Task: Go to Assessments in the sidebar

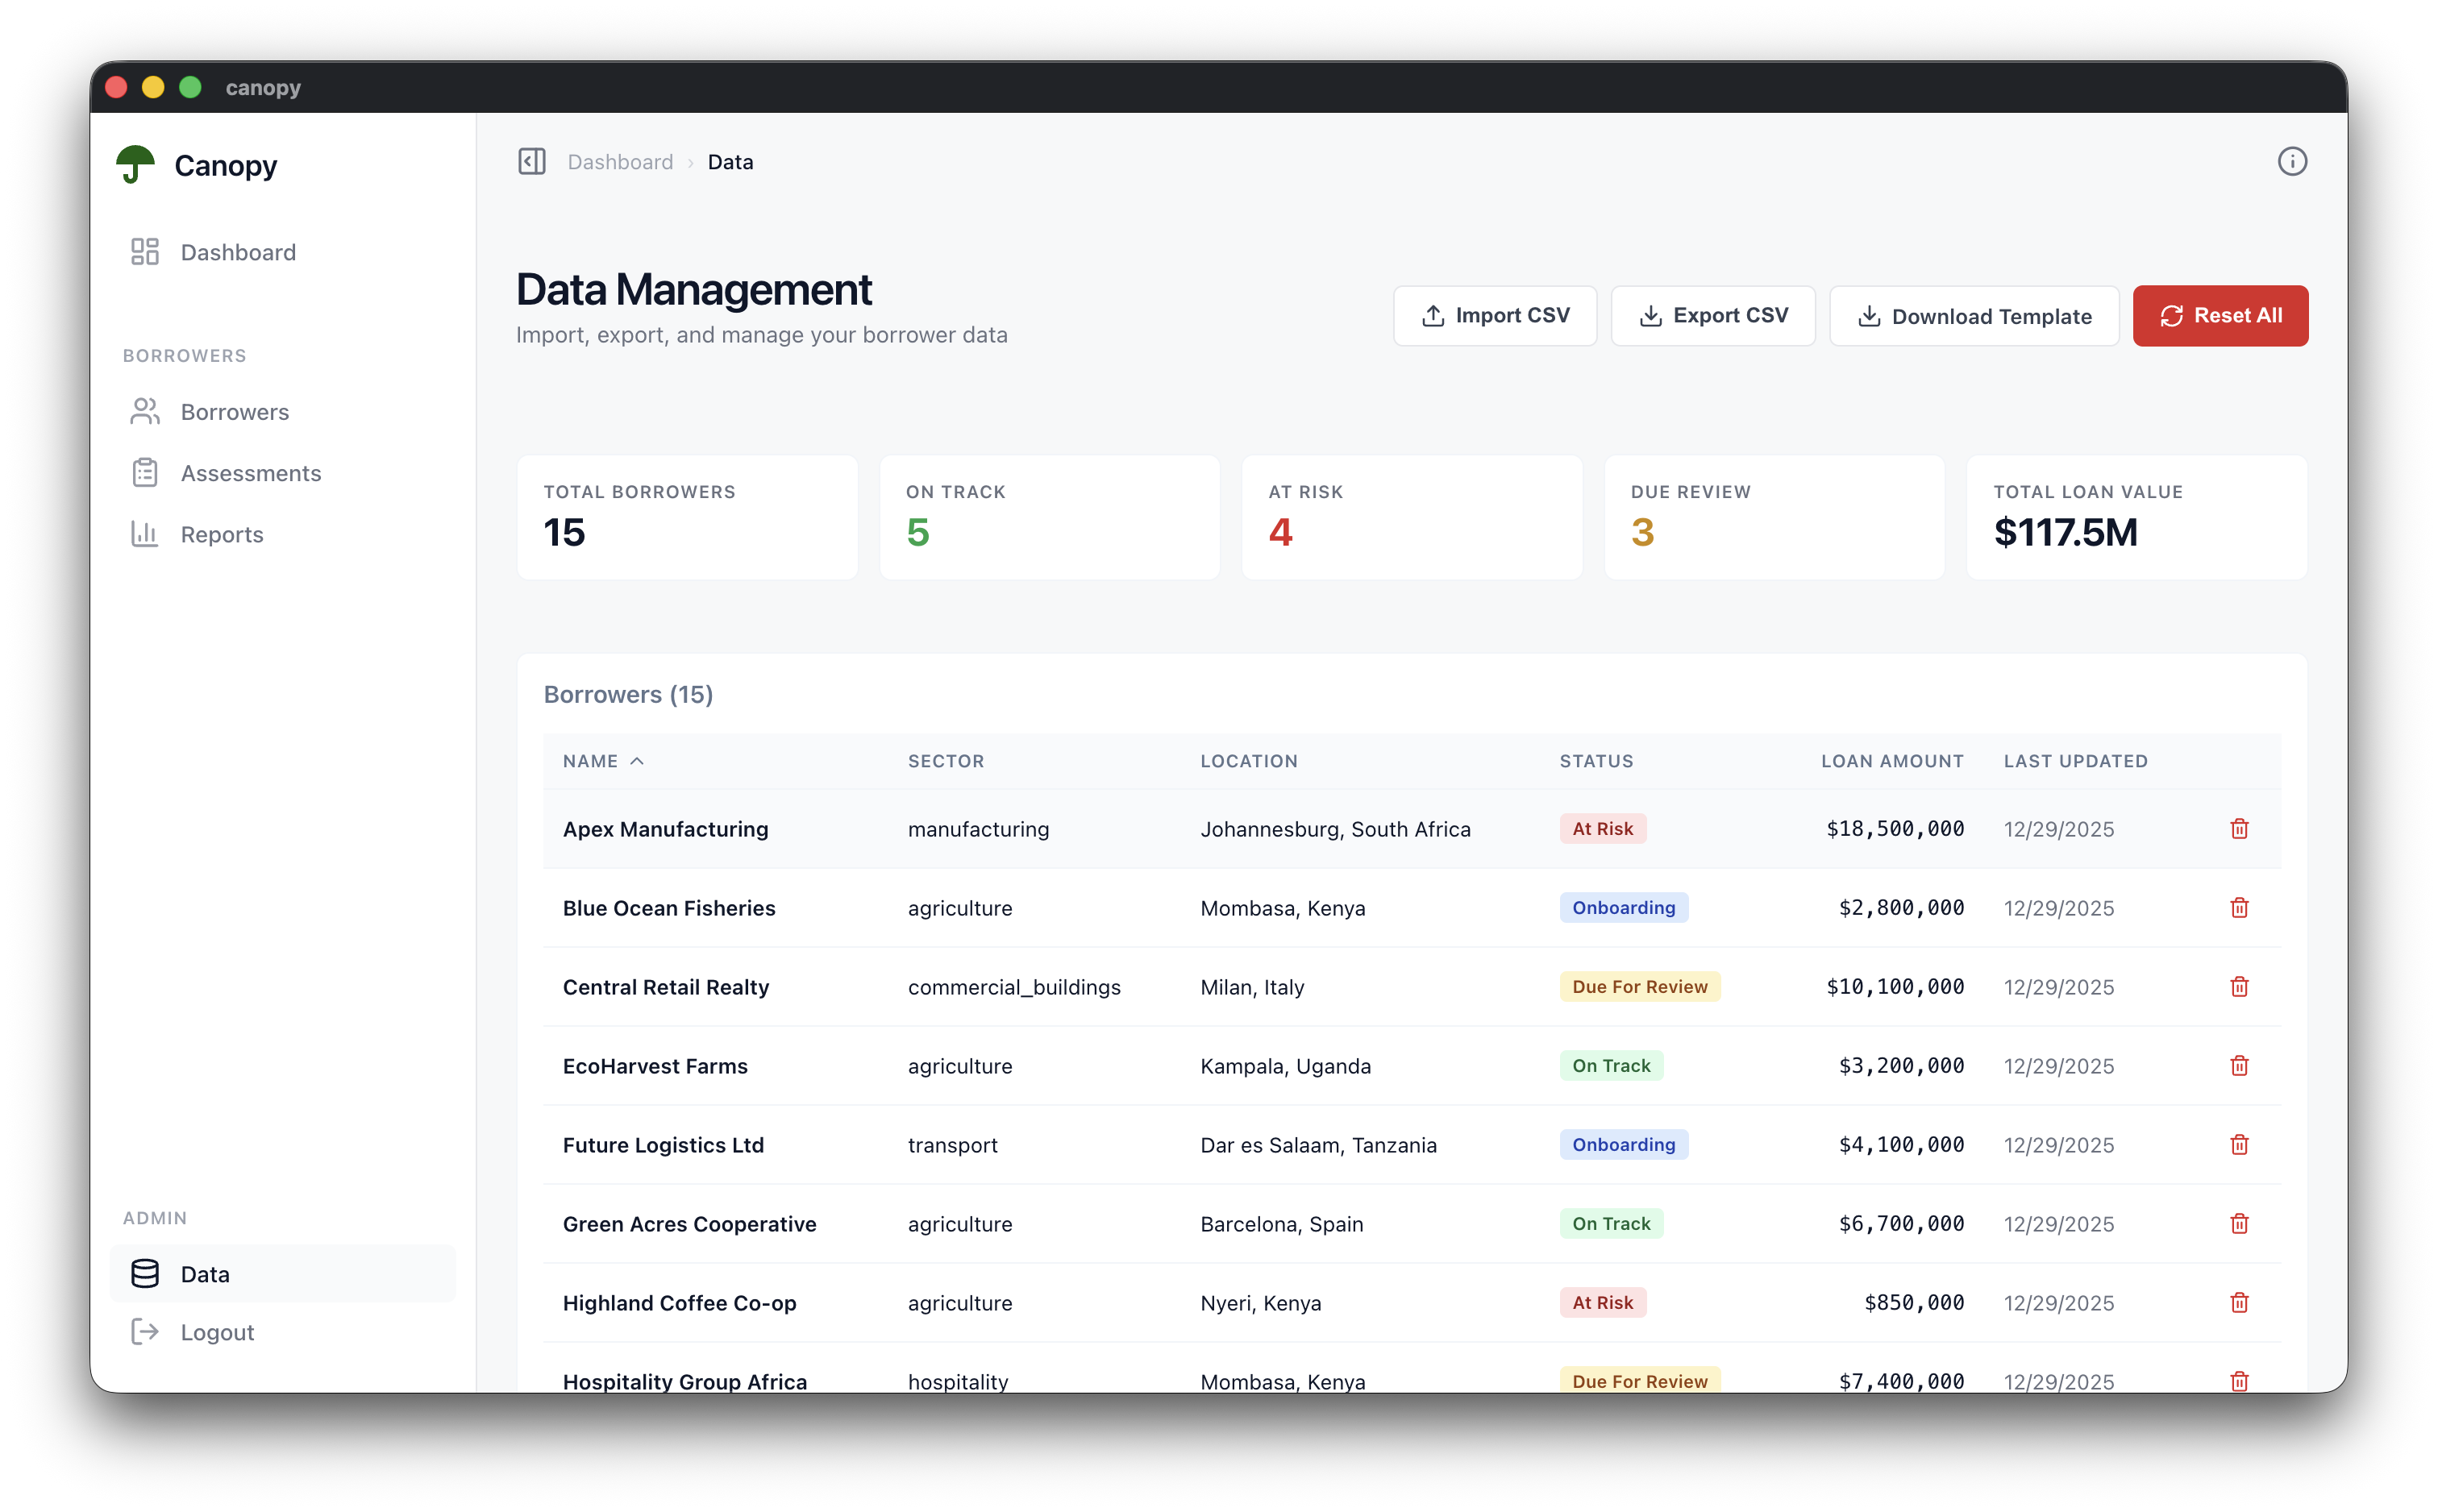Action: tap(250, 473)
